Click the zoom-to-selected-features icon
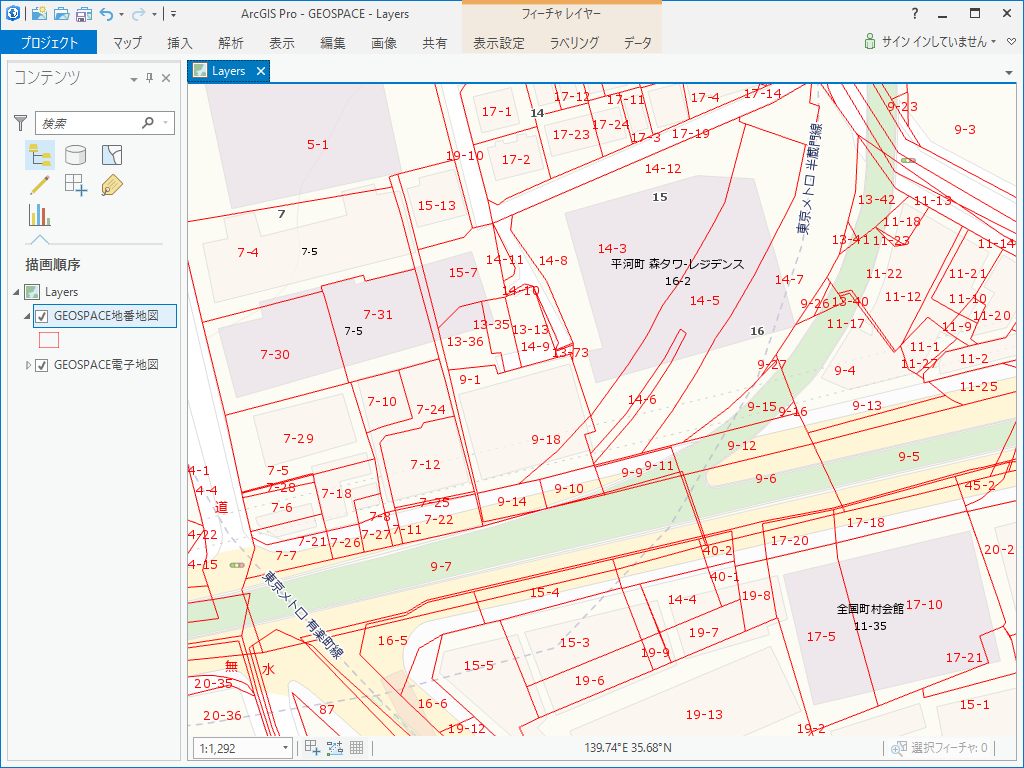The width and height of the screenshot is (1024, 768). (x=899, y=748)
